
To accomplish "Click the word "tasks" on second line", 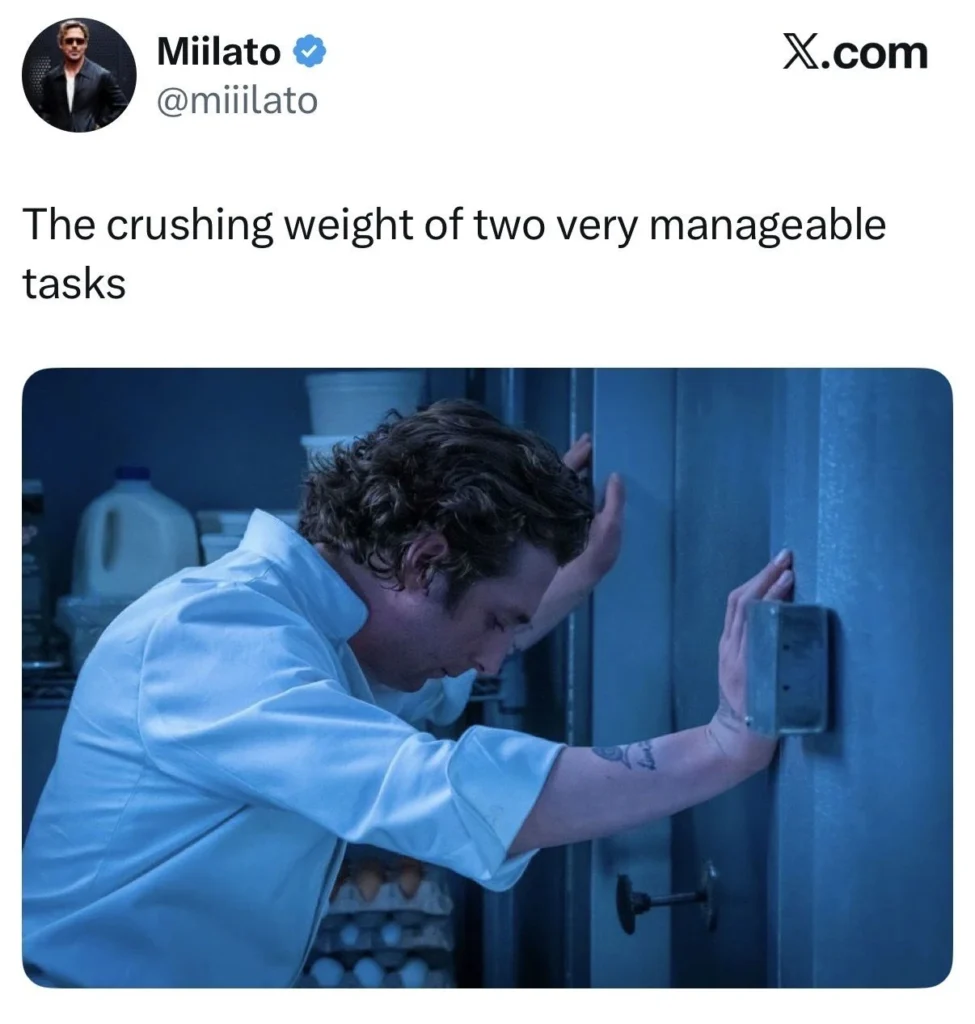I will coord(74,284).
